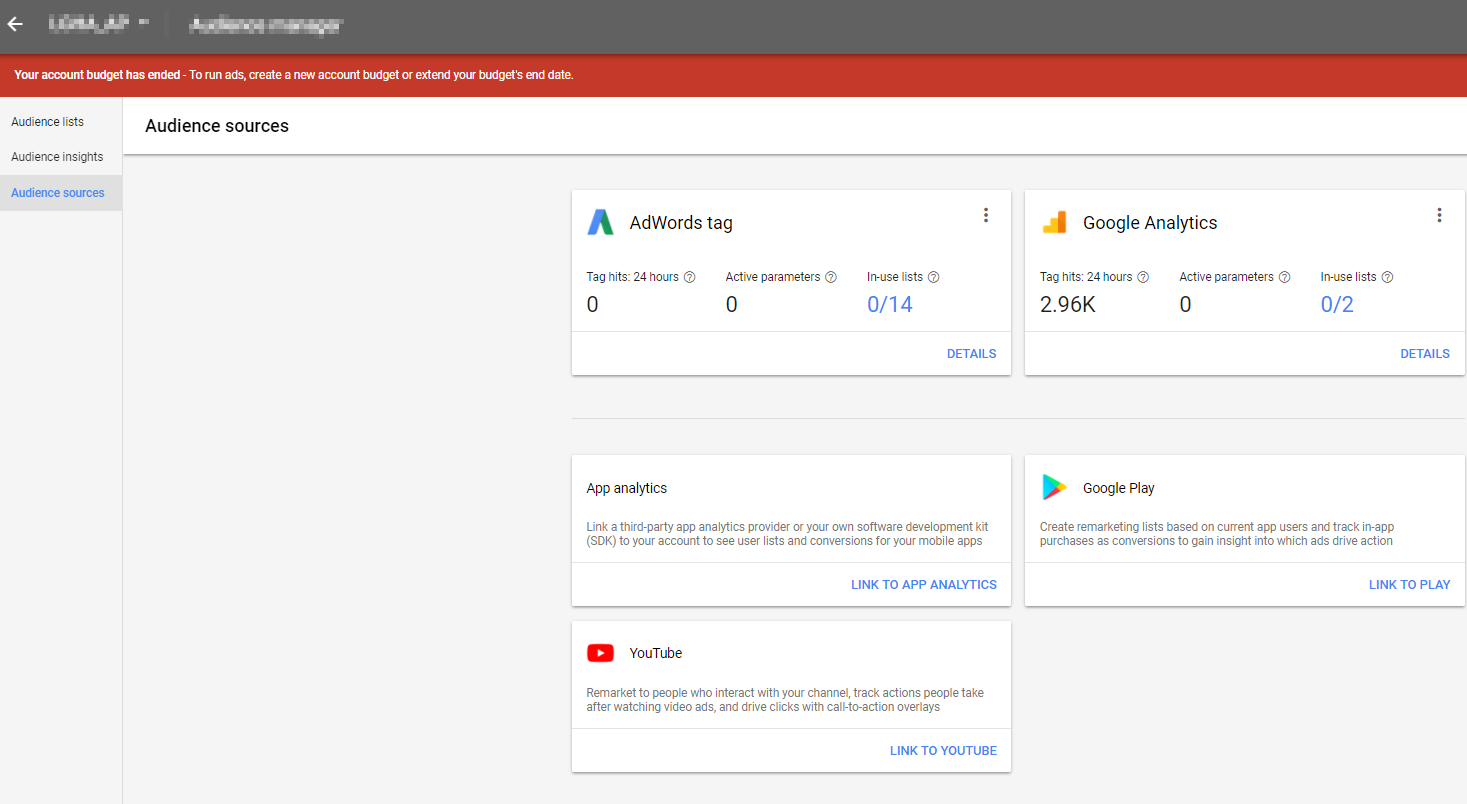Click LINK TO APP ANALYTICS
This screenshot has height=804, width=1467.
[x=924, y=585]
